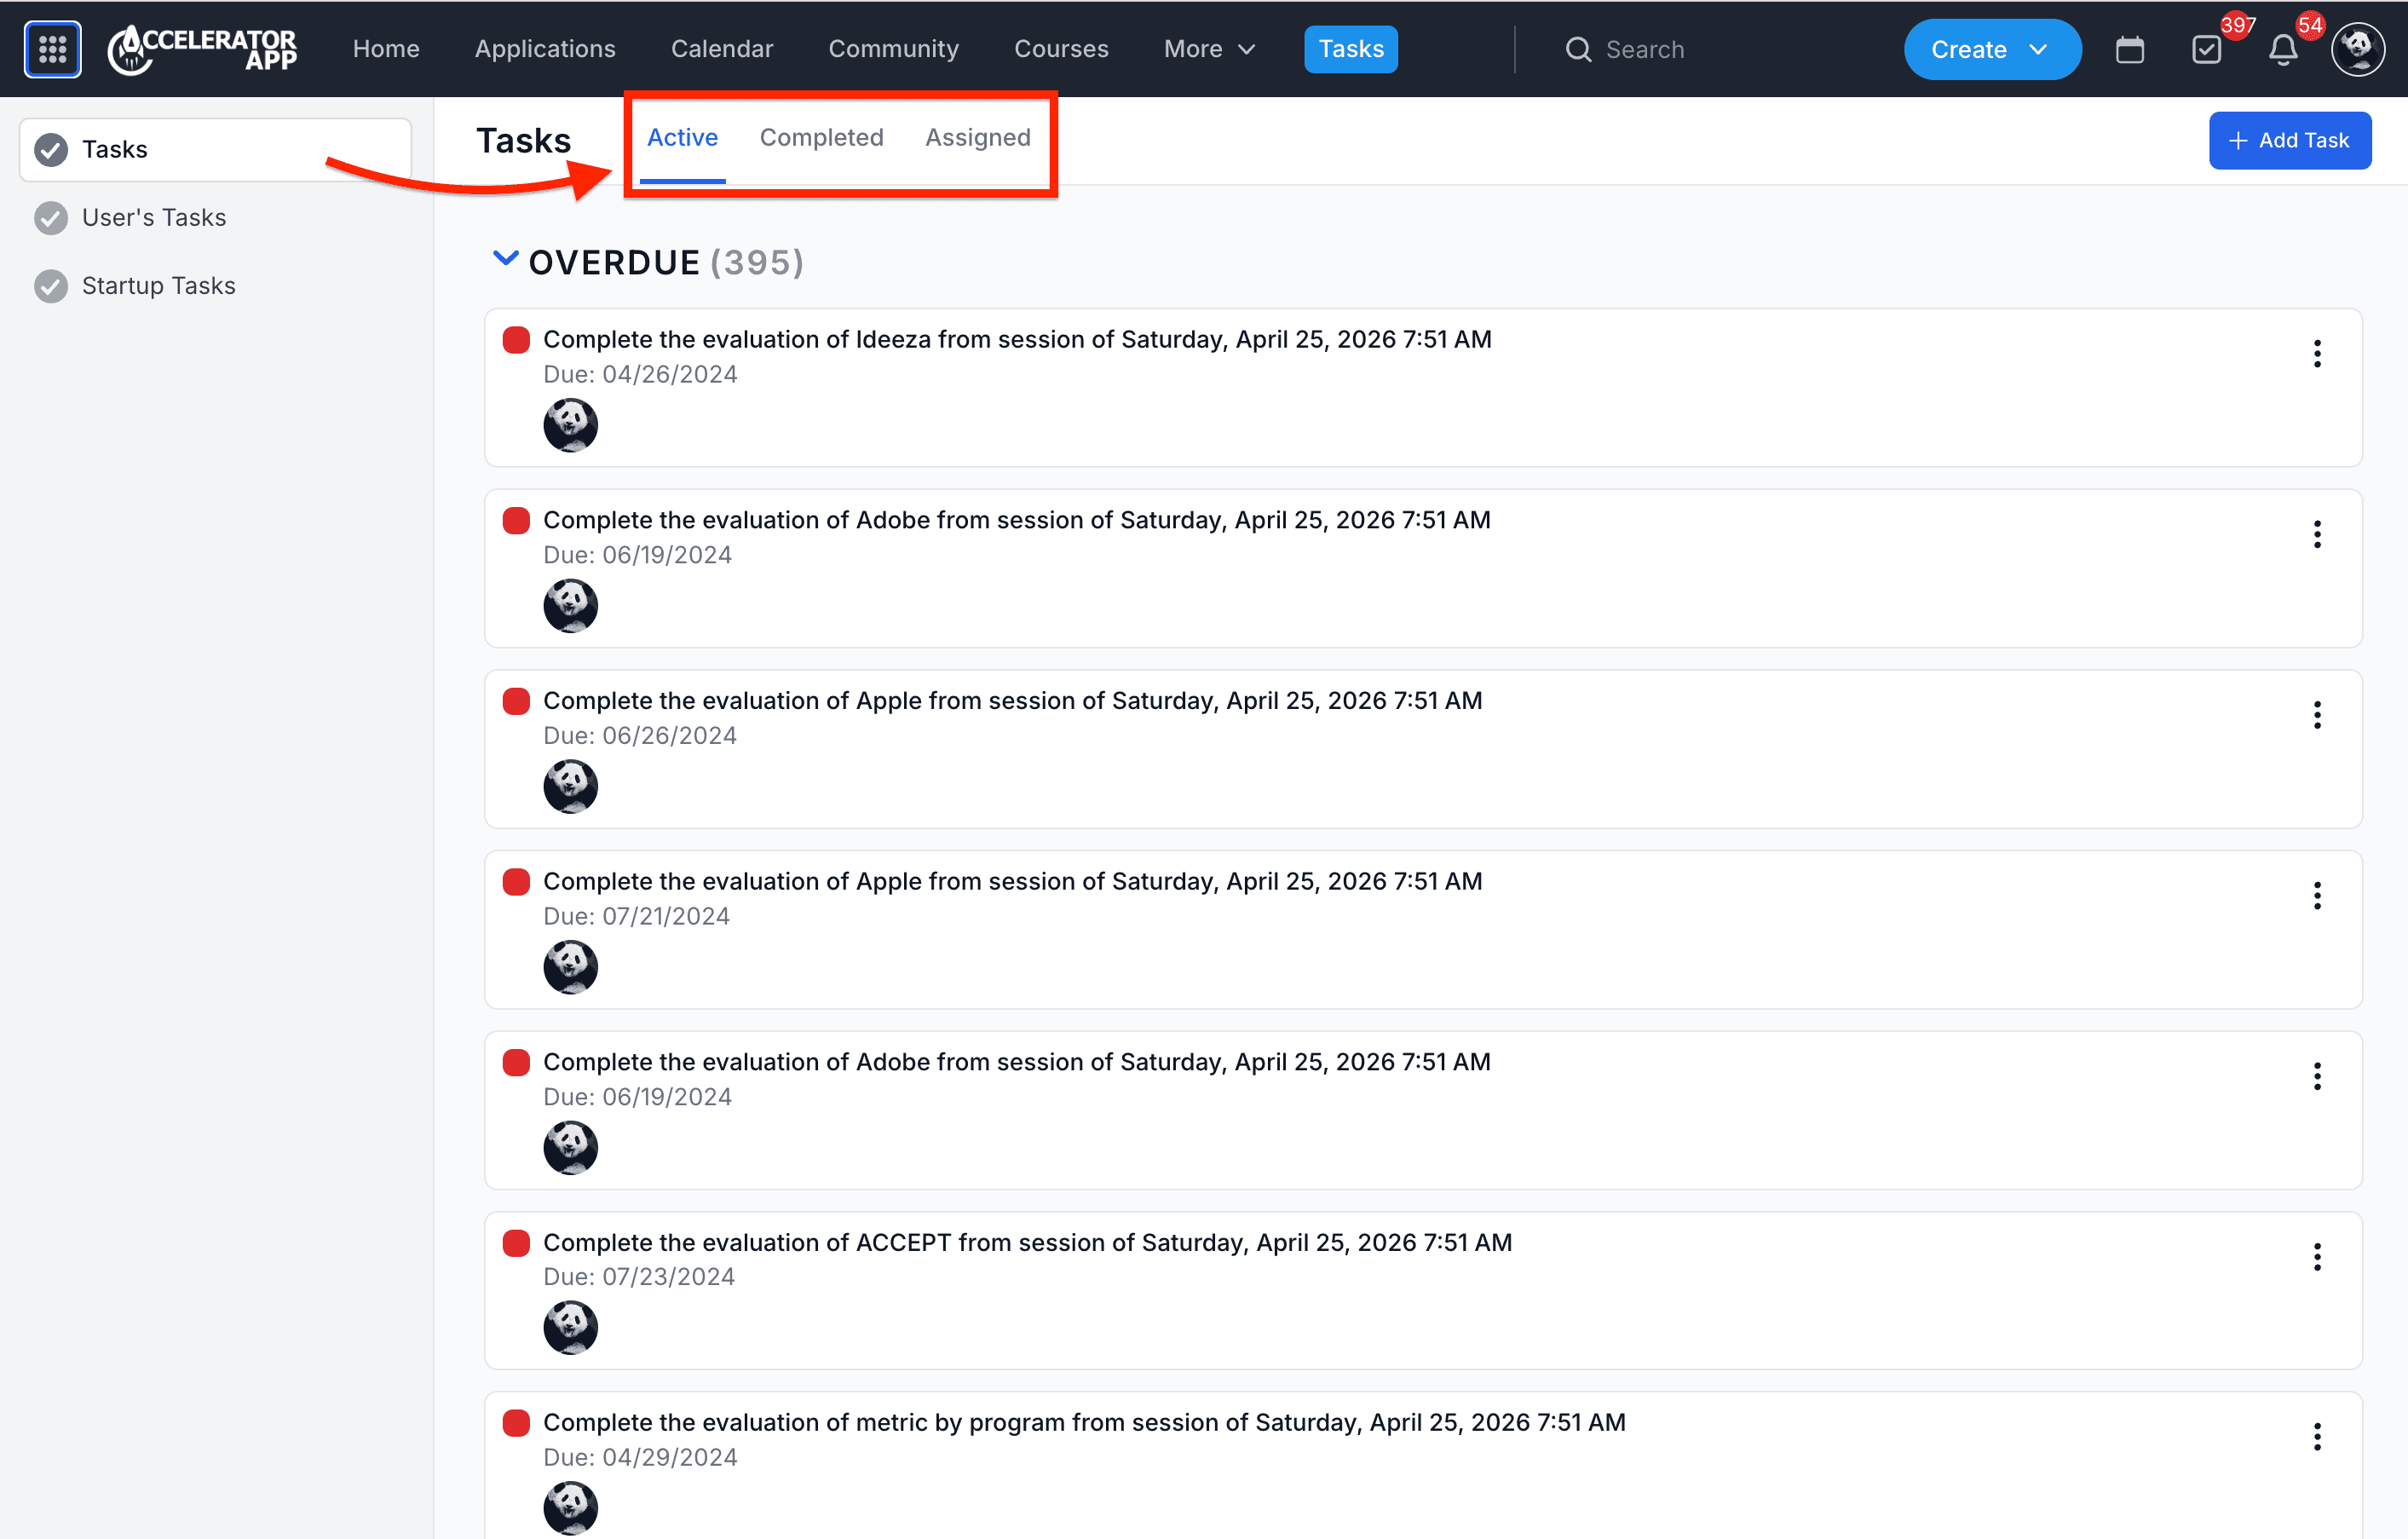Switch to the Assigned tab

977,138
